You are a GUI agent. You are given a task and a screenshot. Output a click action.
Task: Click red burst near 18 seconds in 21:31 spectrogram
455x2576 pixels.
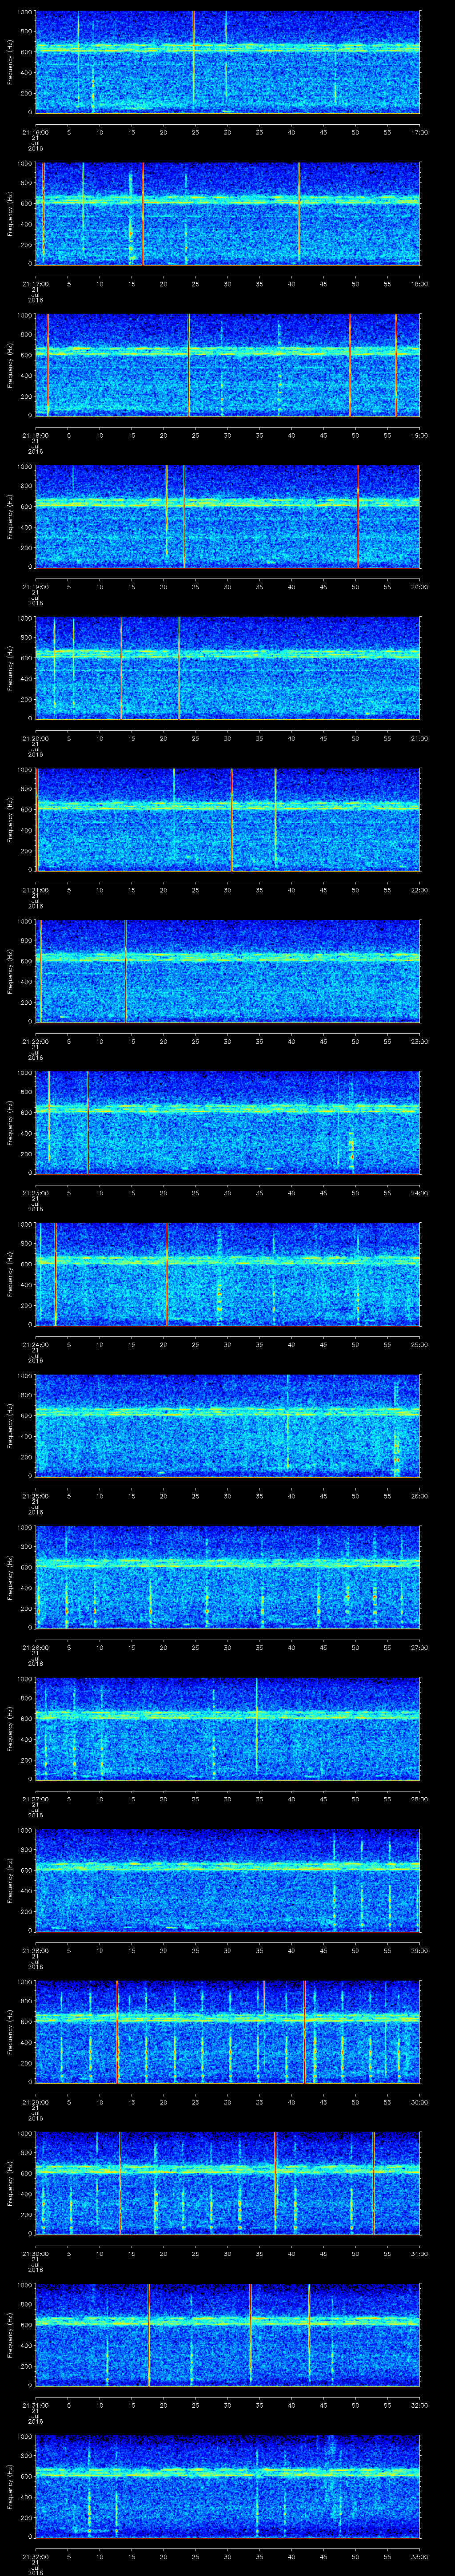point(148,2335)
